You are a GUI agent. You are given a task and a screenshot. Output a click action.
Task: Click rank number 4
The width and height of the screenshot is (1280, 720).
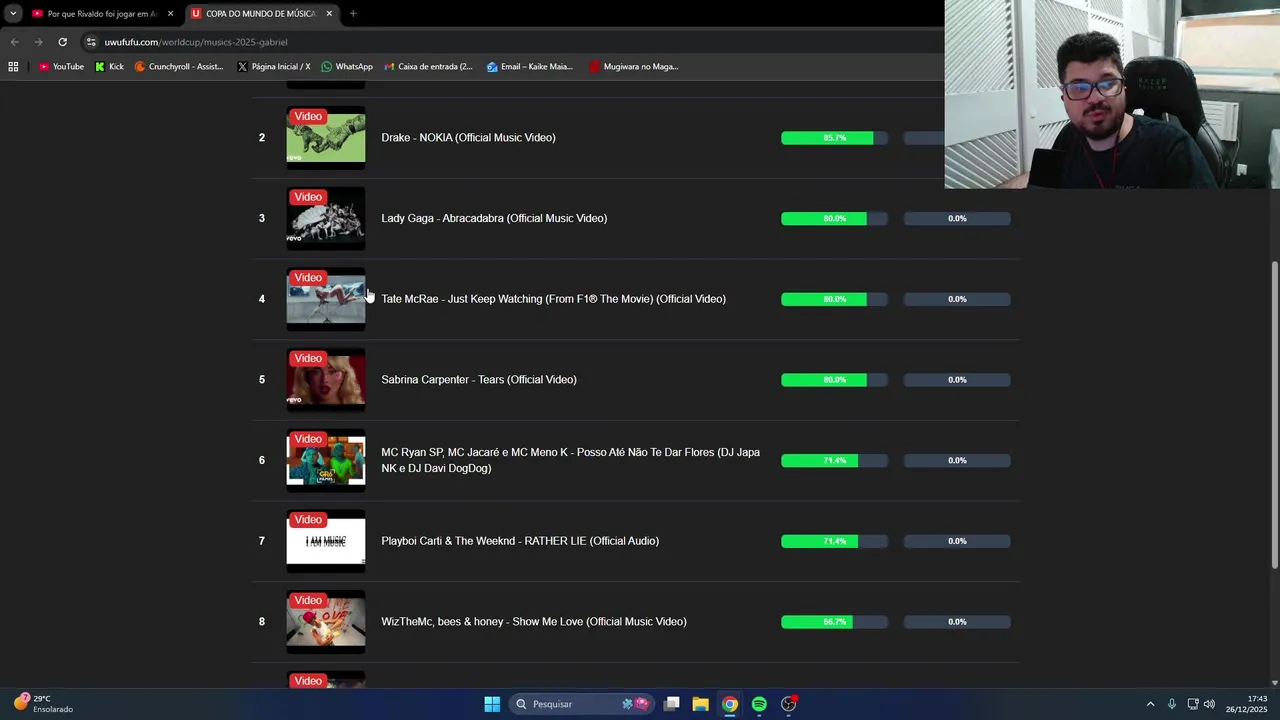click(262, 299)
